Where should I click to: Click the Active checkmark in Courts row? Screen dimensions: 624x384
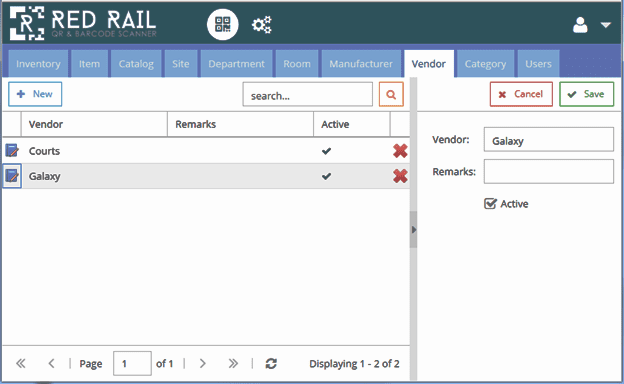(x=326, y=151)
